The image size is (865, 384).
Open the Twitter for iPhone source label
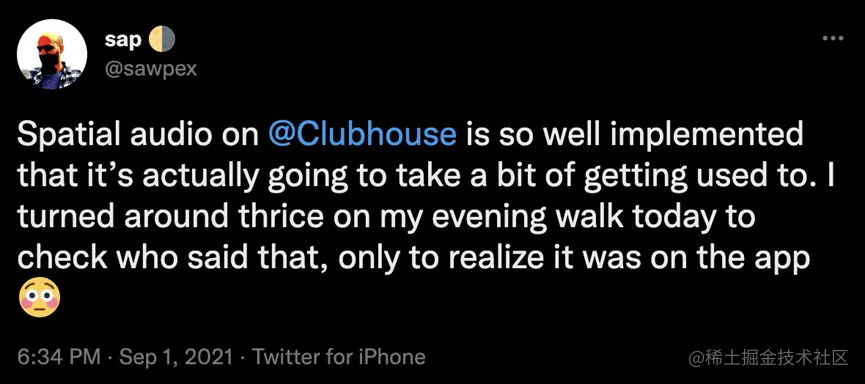(337, 357)
